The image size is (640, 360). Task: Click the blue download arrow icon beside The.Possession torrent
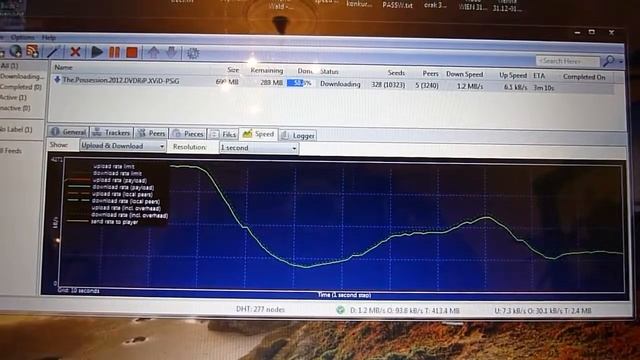pyautogui.click(x=57, y=80)
